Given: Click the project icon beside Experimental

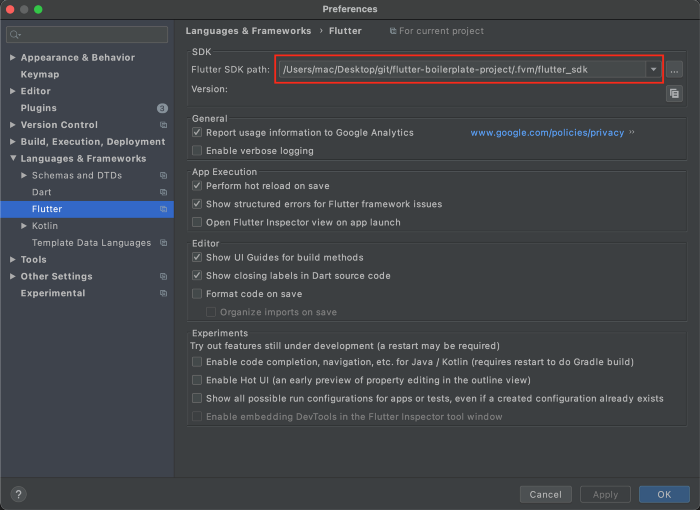Looking at the screenshot, I should tap(163, 293).
